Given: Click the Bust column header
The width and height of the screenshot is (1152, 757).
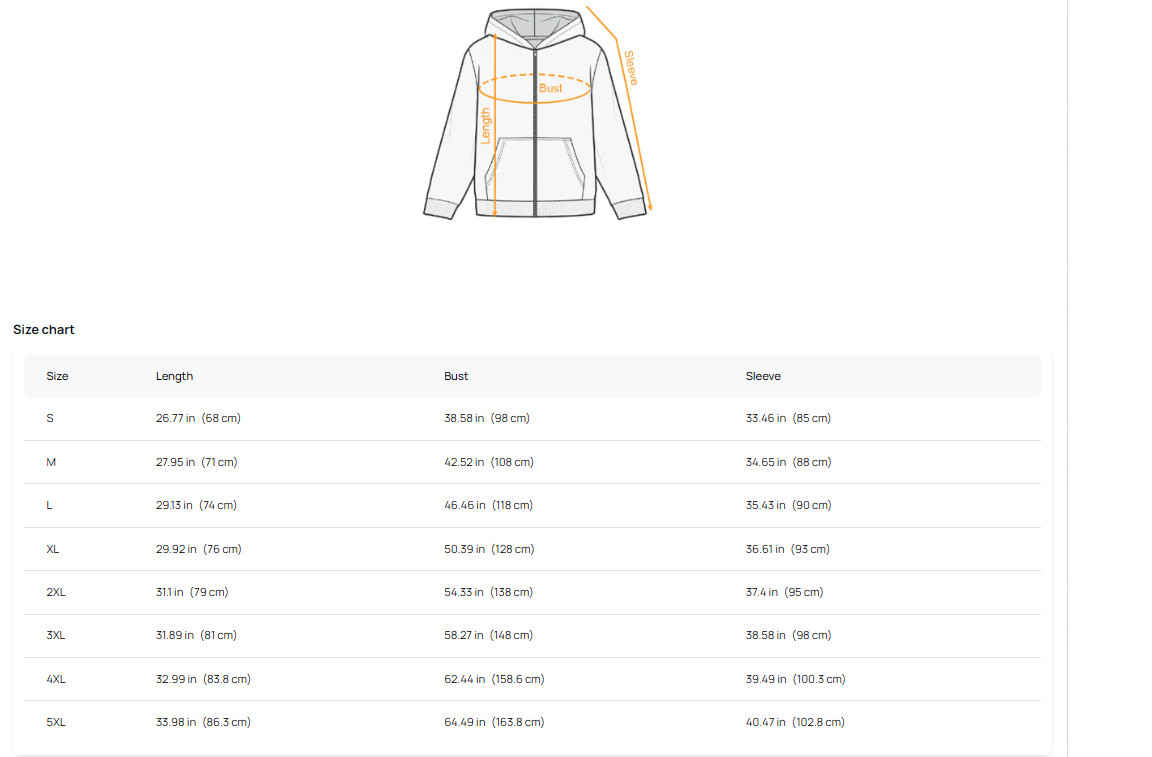Looking at the screenshot, I should pyautogui.click(x=456, y=376).
